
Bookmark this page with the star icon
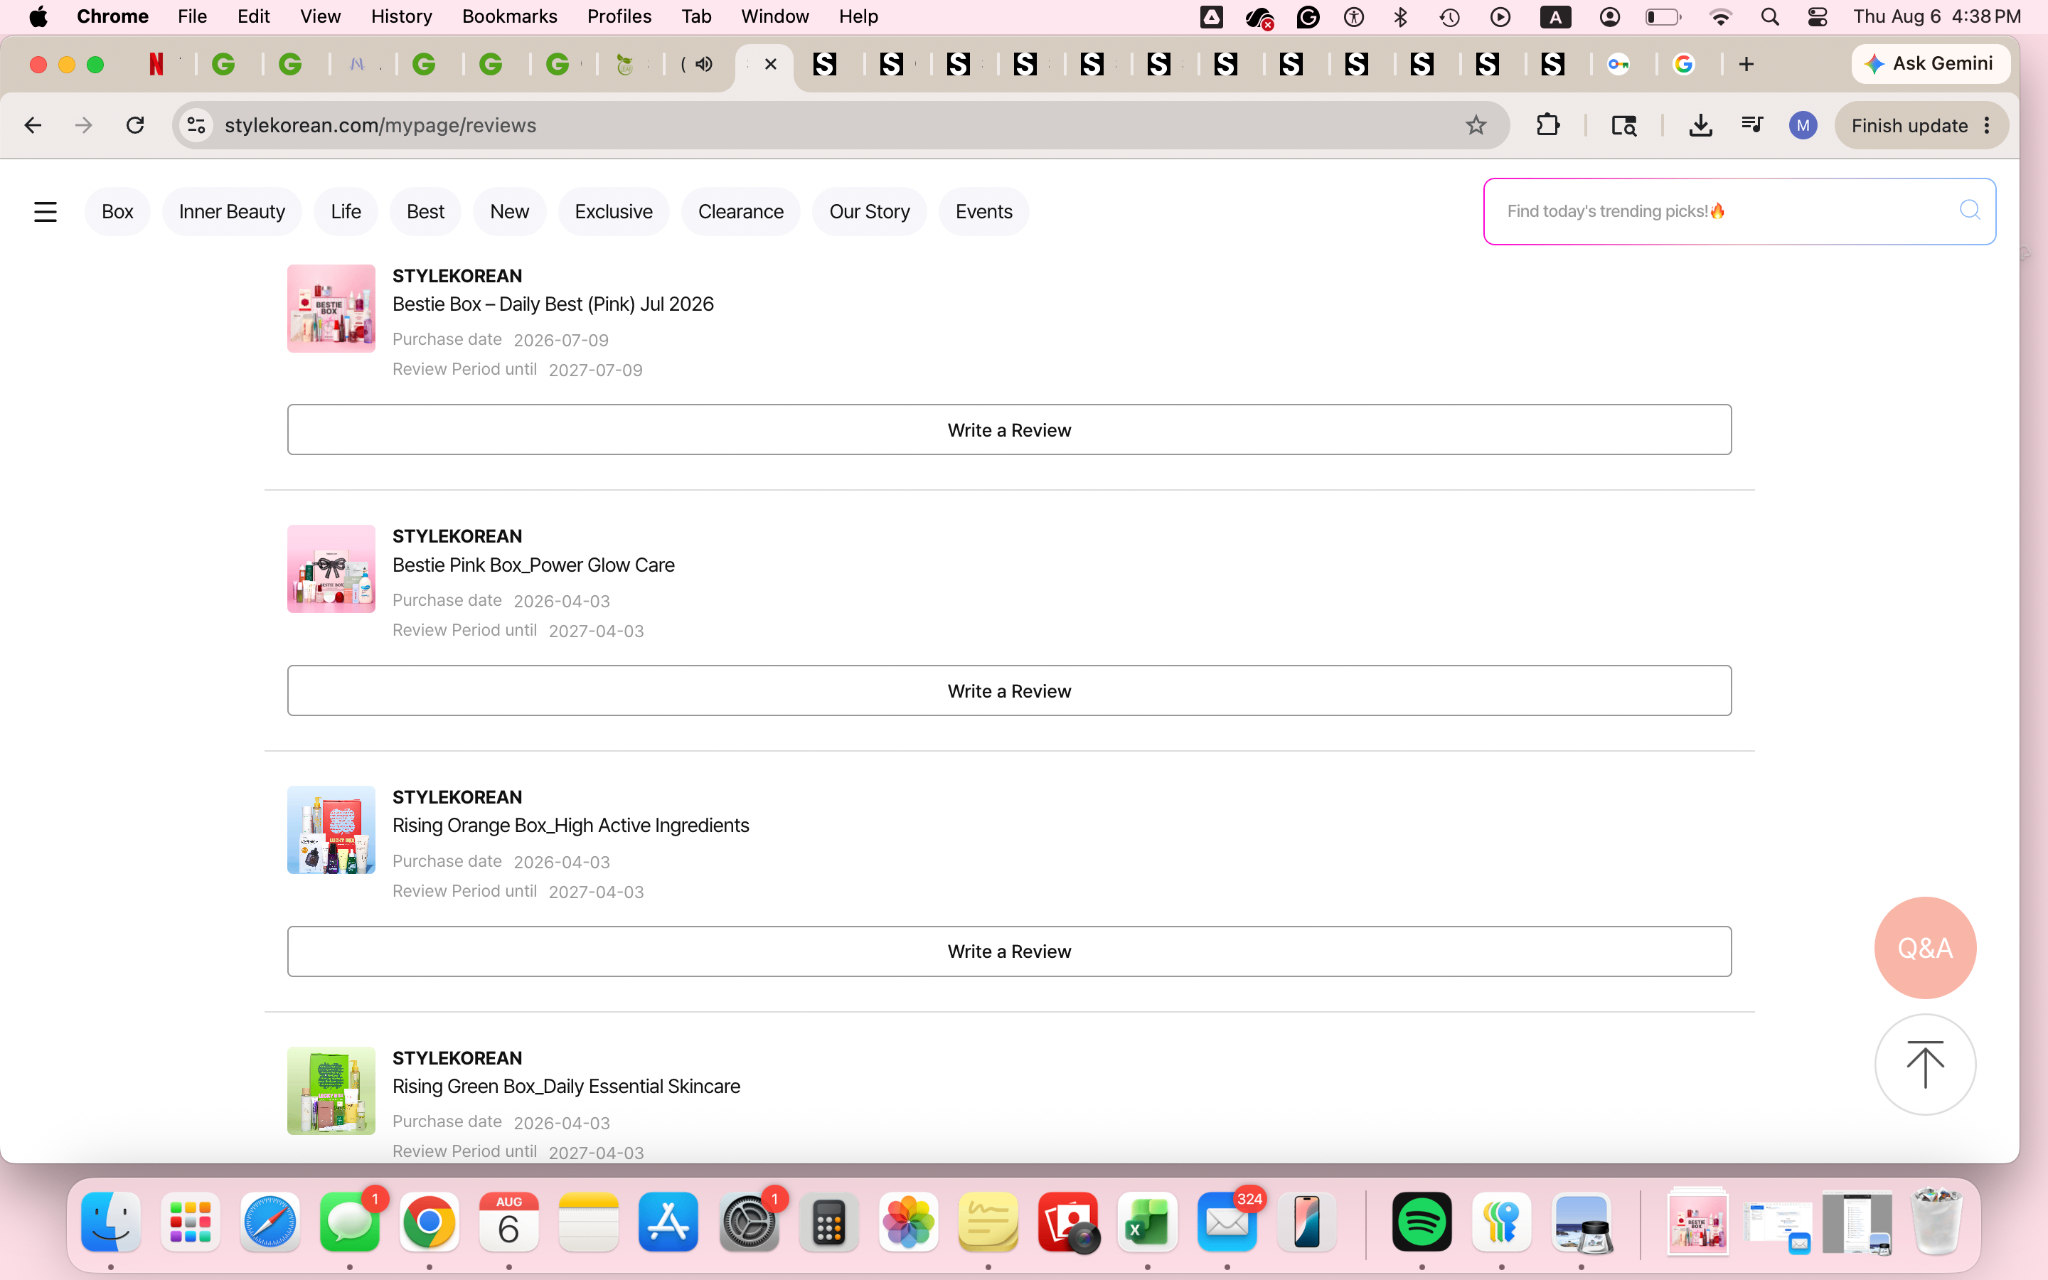[1476, 125]
